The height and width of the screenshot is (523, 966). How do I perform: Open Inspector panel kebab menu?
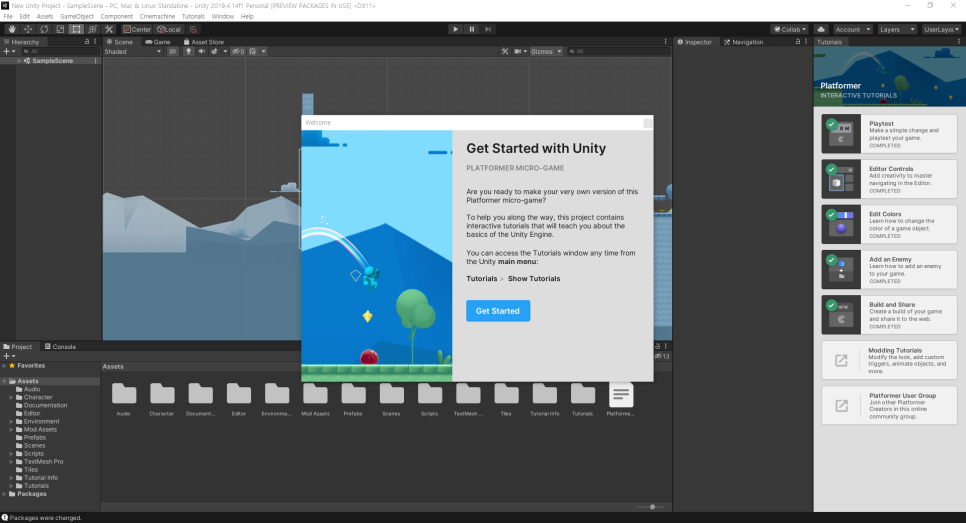click(x=806, y=42)
